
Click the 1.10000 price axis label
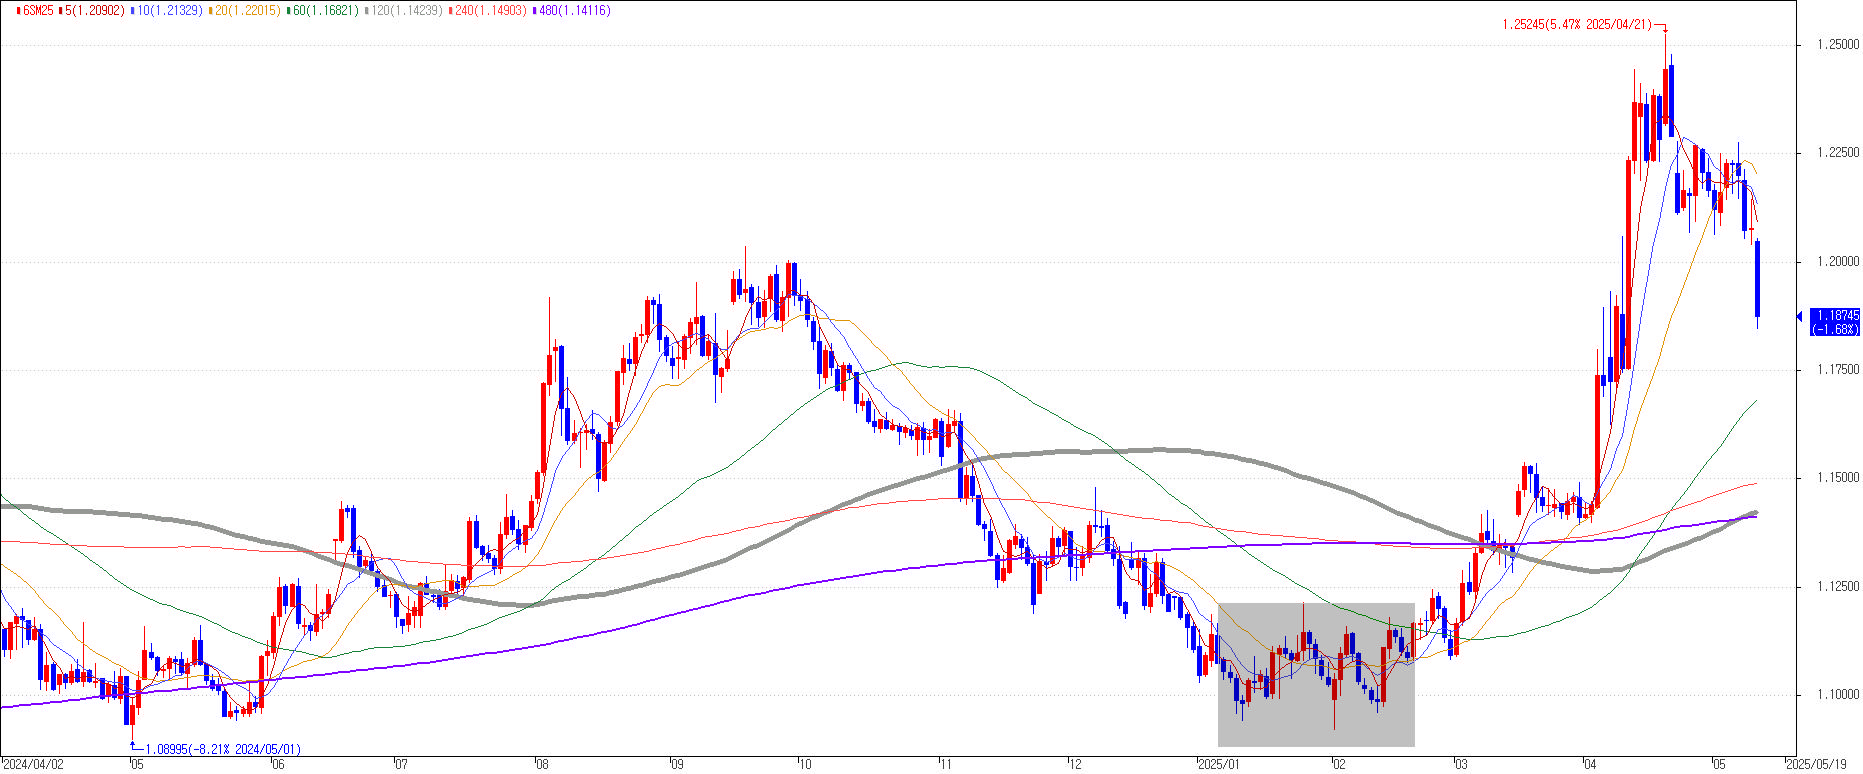tap(1838, 695)
